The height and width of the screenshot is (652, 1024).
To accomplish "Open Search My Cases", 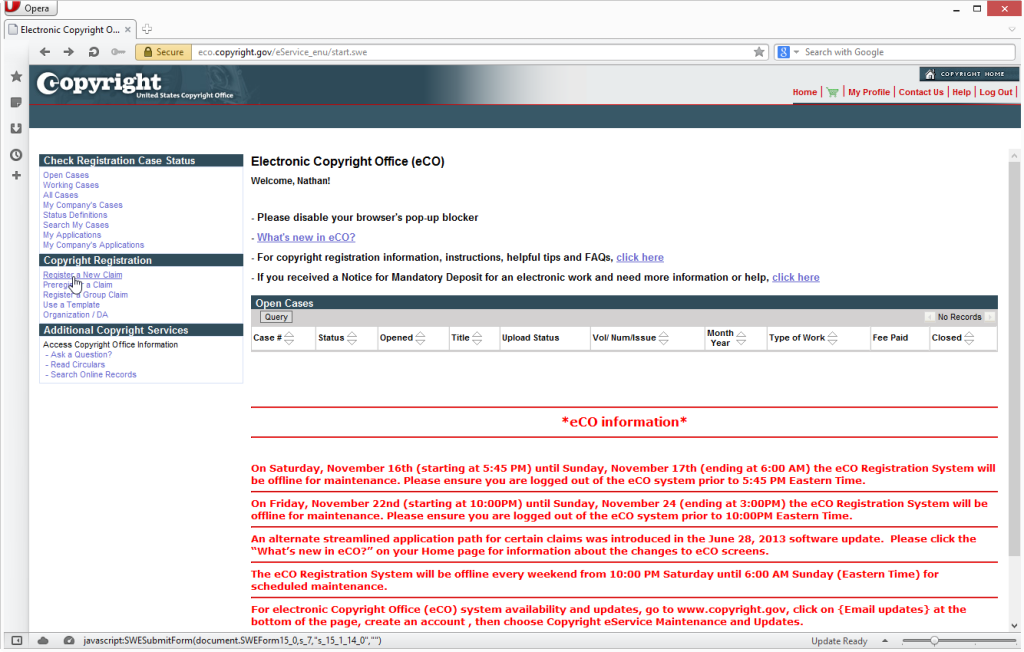I will [76, 225].
